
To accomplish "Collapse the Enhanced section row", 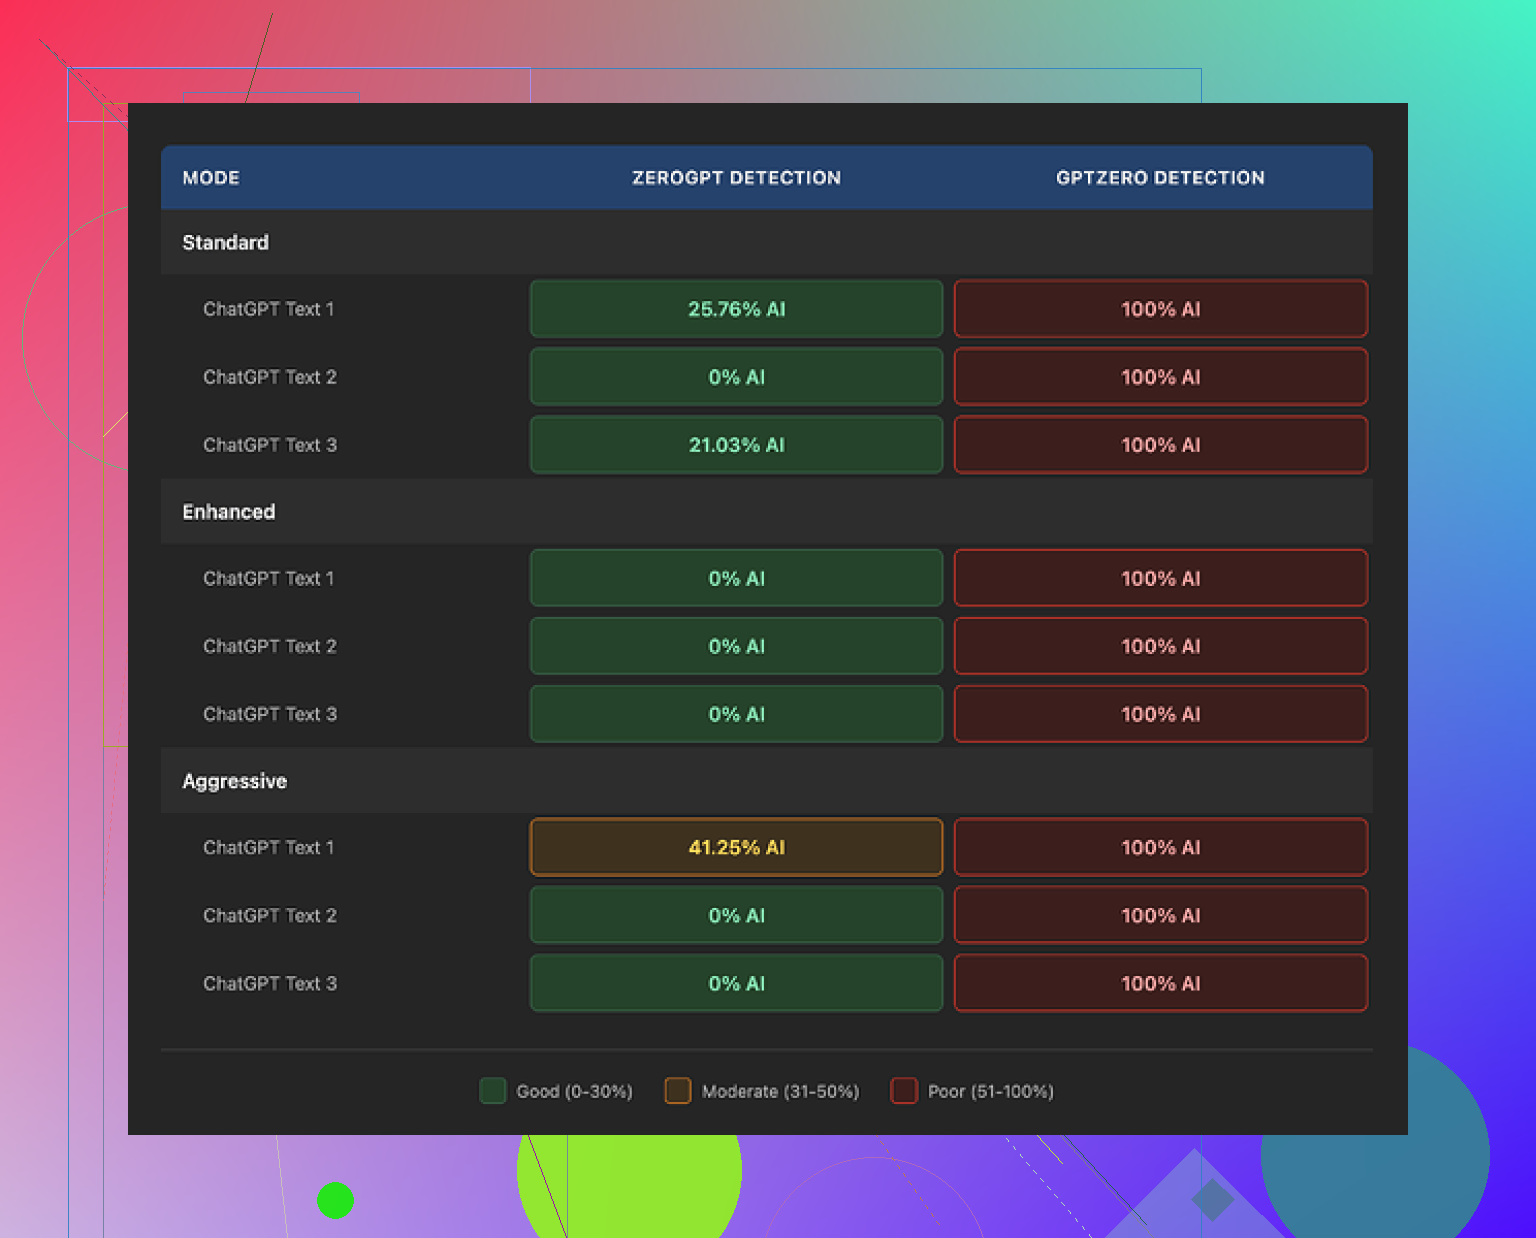I will [229, 512].
